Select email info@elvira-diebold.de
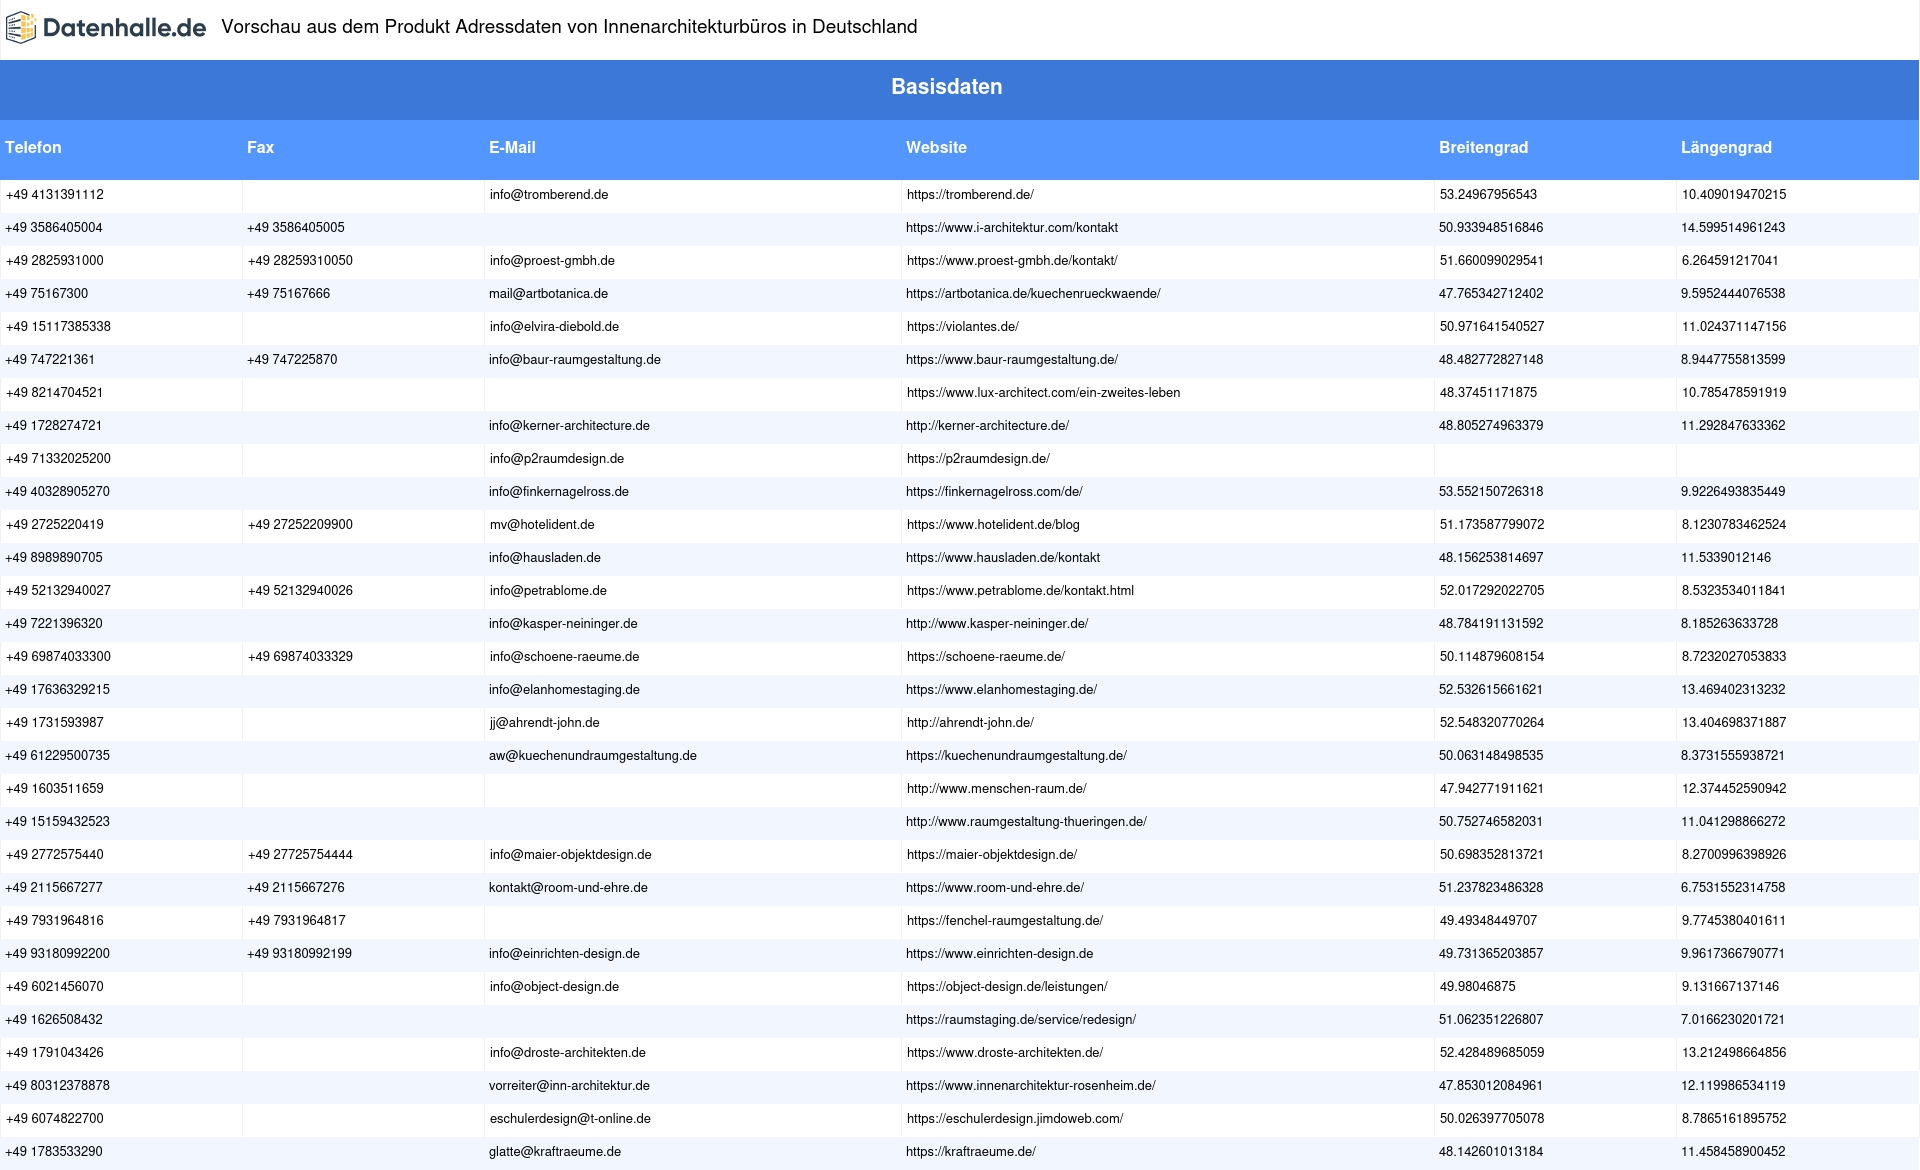Viewport: 1920px width, 1170px height. (x=554, y=327)
